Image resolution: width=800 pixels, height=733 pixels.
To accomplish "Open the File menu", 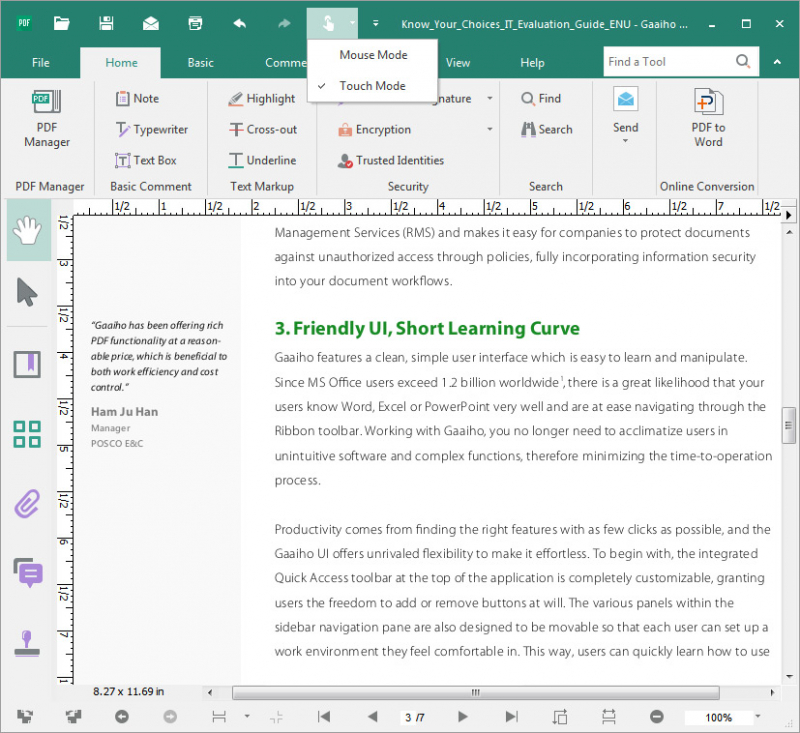I will 40,63.
